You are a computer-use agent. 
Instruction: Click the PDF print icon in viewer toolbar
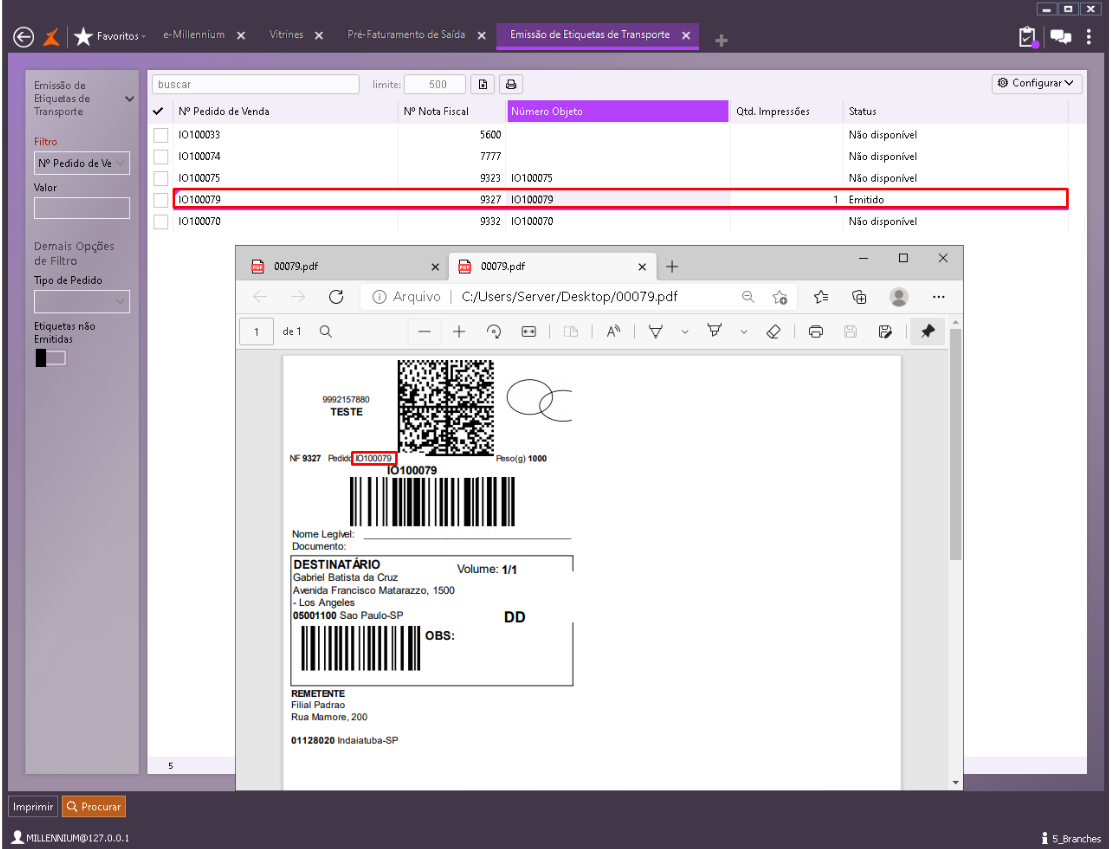click(816, 332)
